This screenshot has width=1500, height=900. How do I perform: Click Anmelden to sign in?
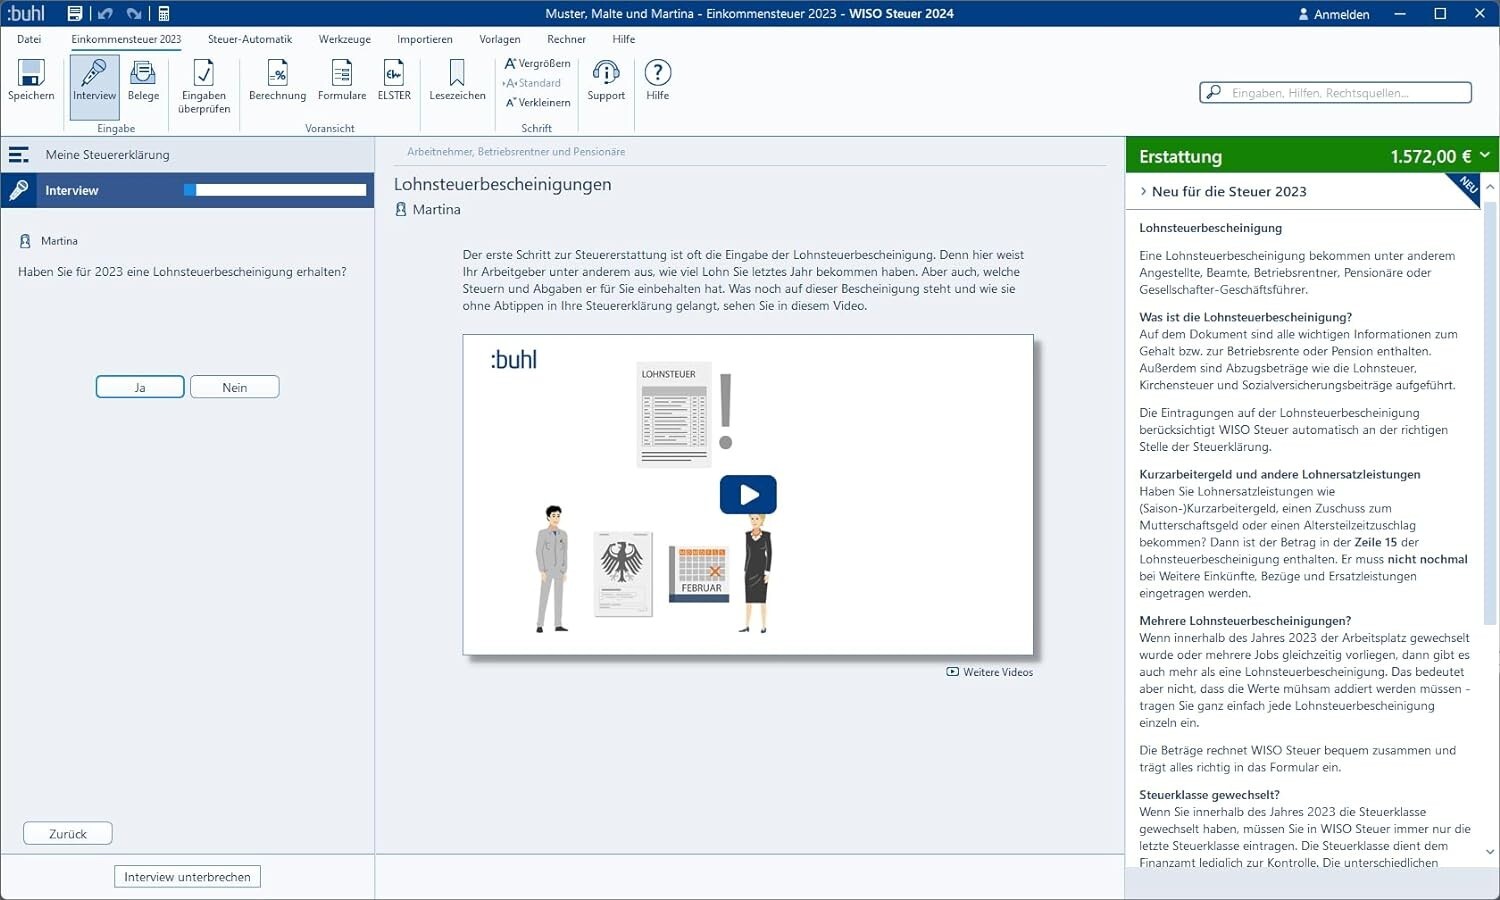click(1333, 14)
